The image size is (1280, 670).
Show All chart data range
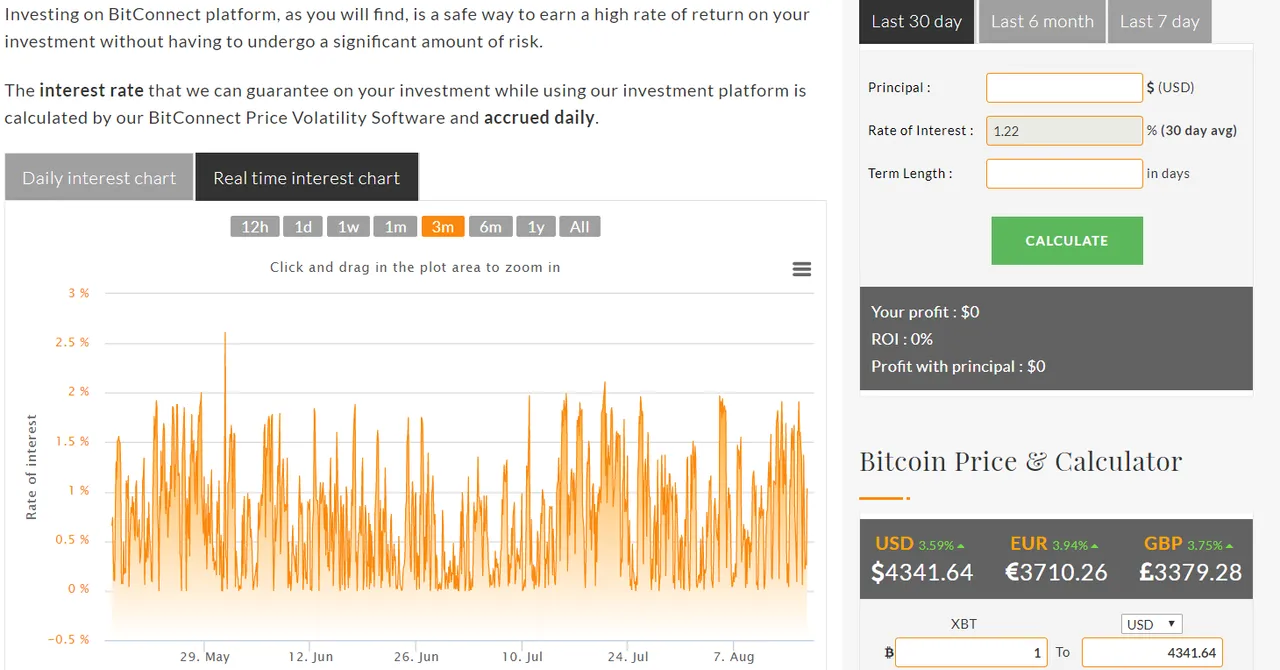(x=580, y=227)
